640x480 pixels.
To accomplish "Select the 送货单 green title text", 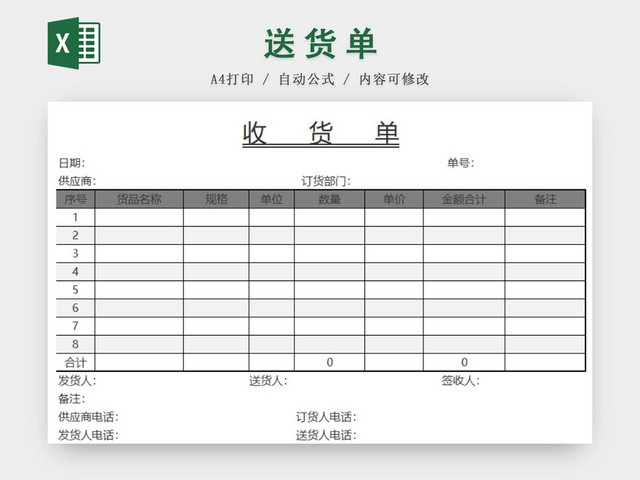I will tap(320, 43).
